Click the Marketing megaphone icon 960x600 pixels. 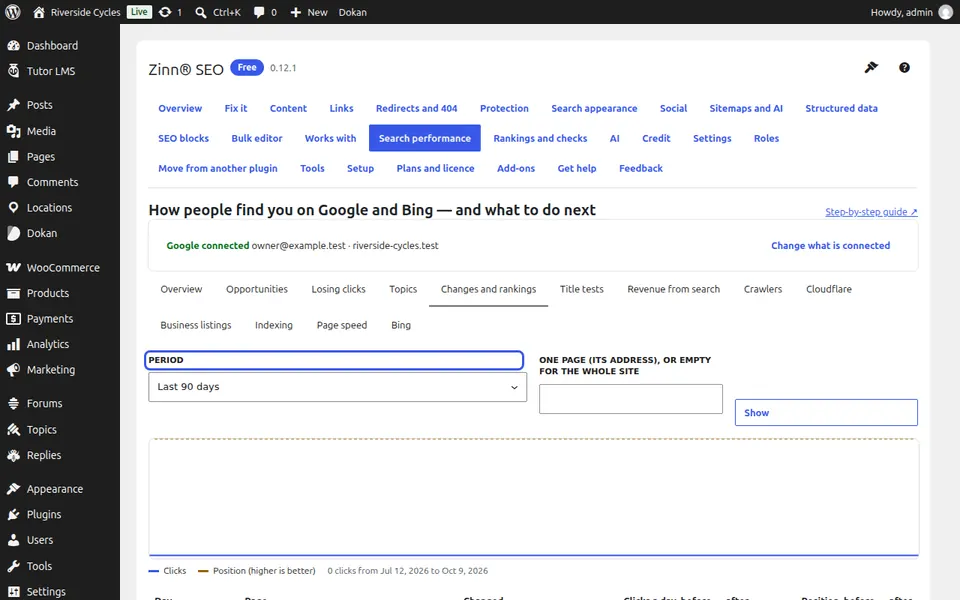coord(13,370)
